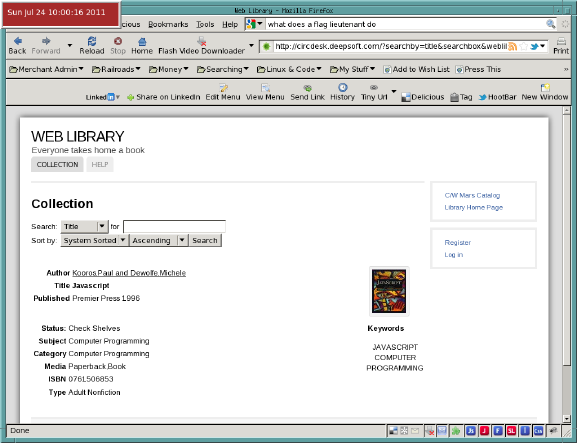This screenshot has width=577, height=443.
Task: Open the History clock icon
Action: tap(343, 87)
